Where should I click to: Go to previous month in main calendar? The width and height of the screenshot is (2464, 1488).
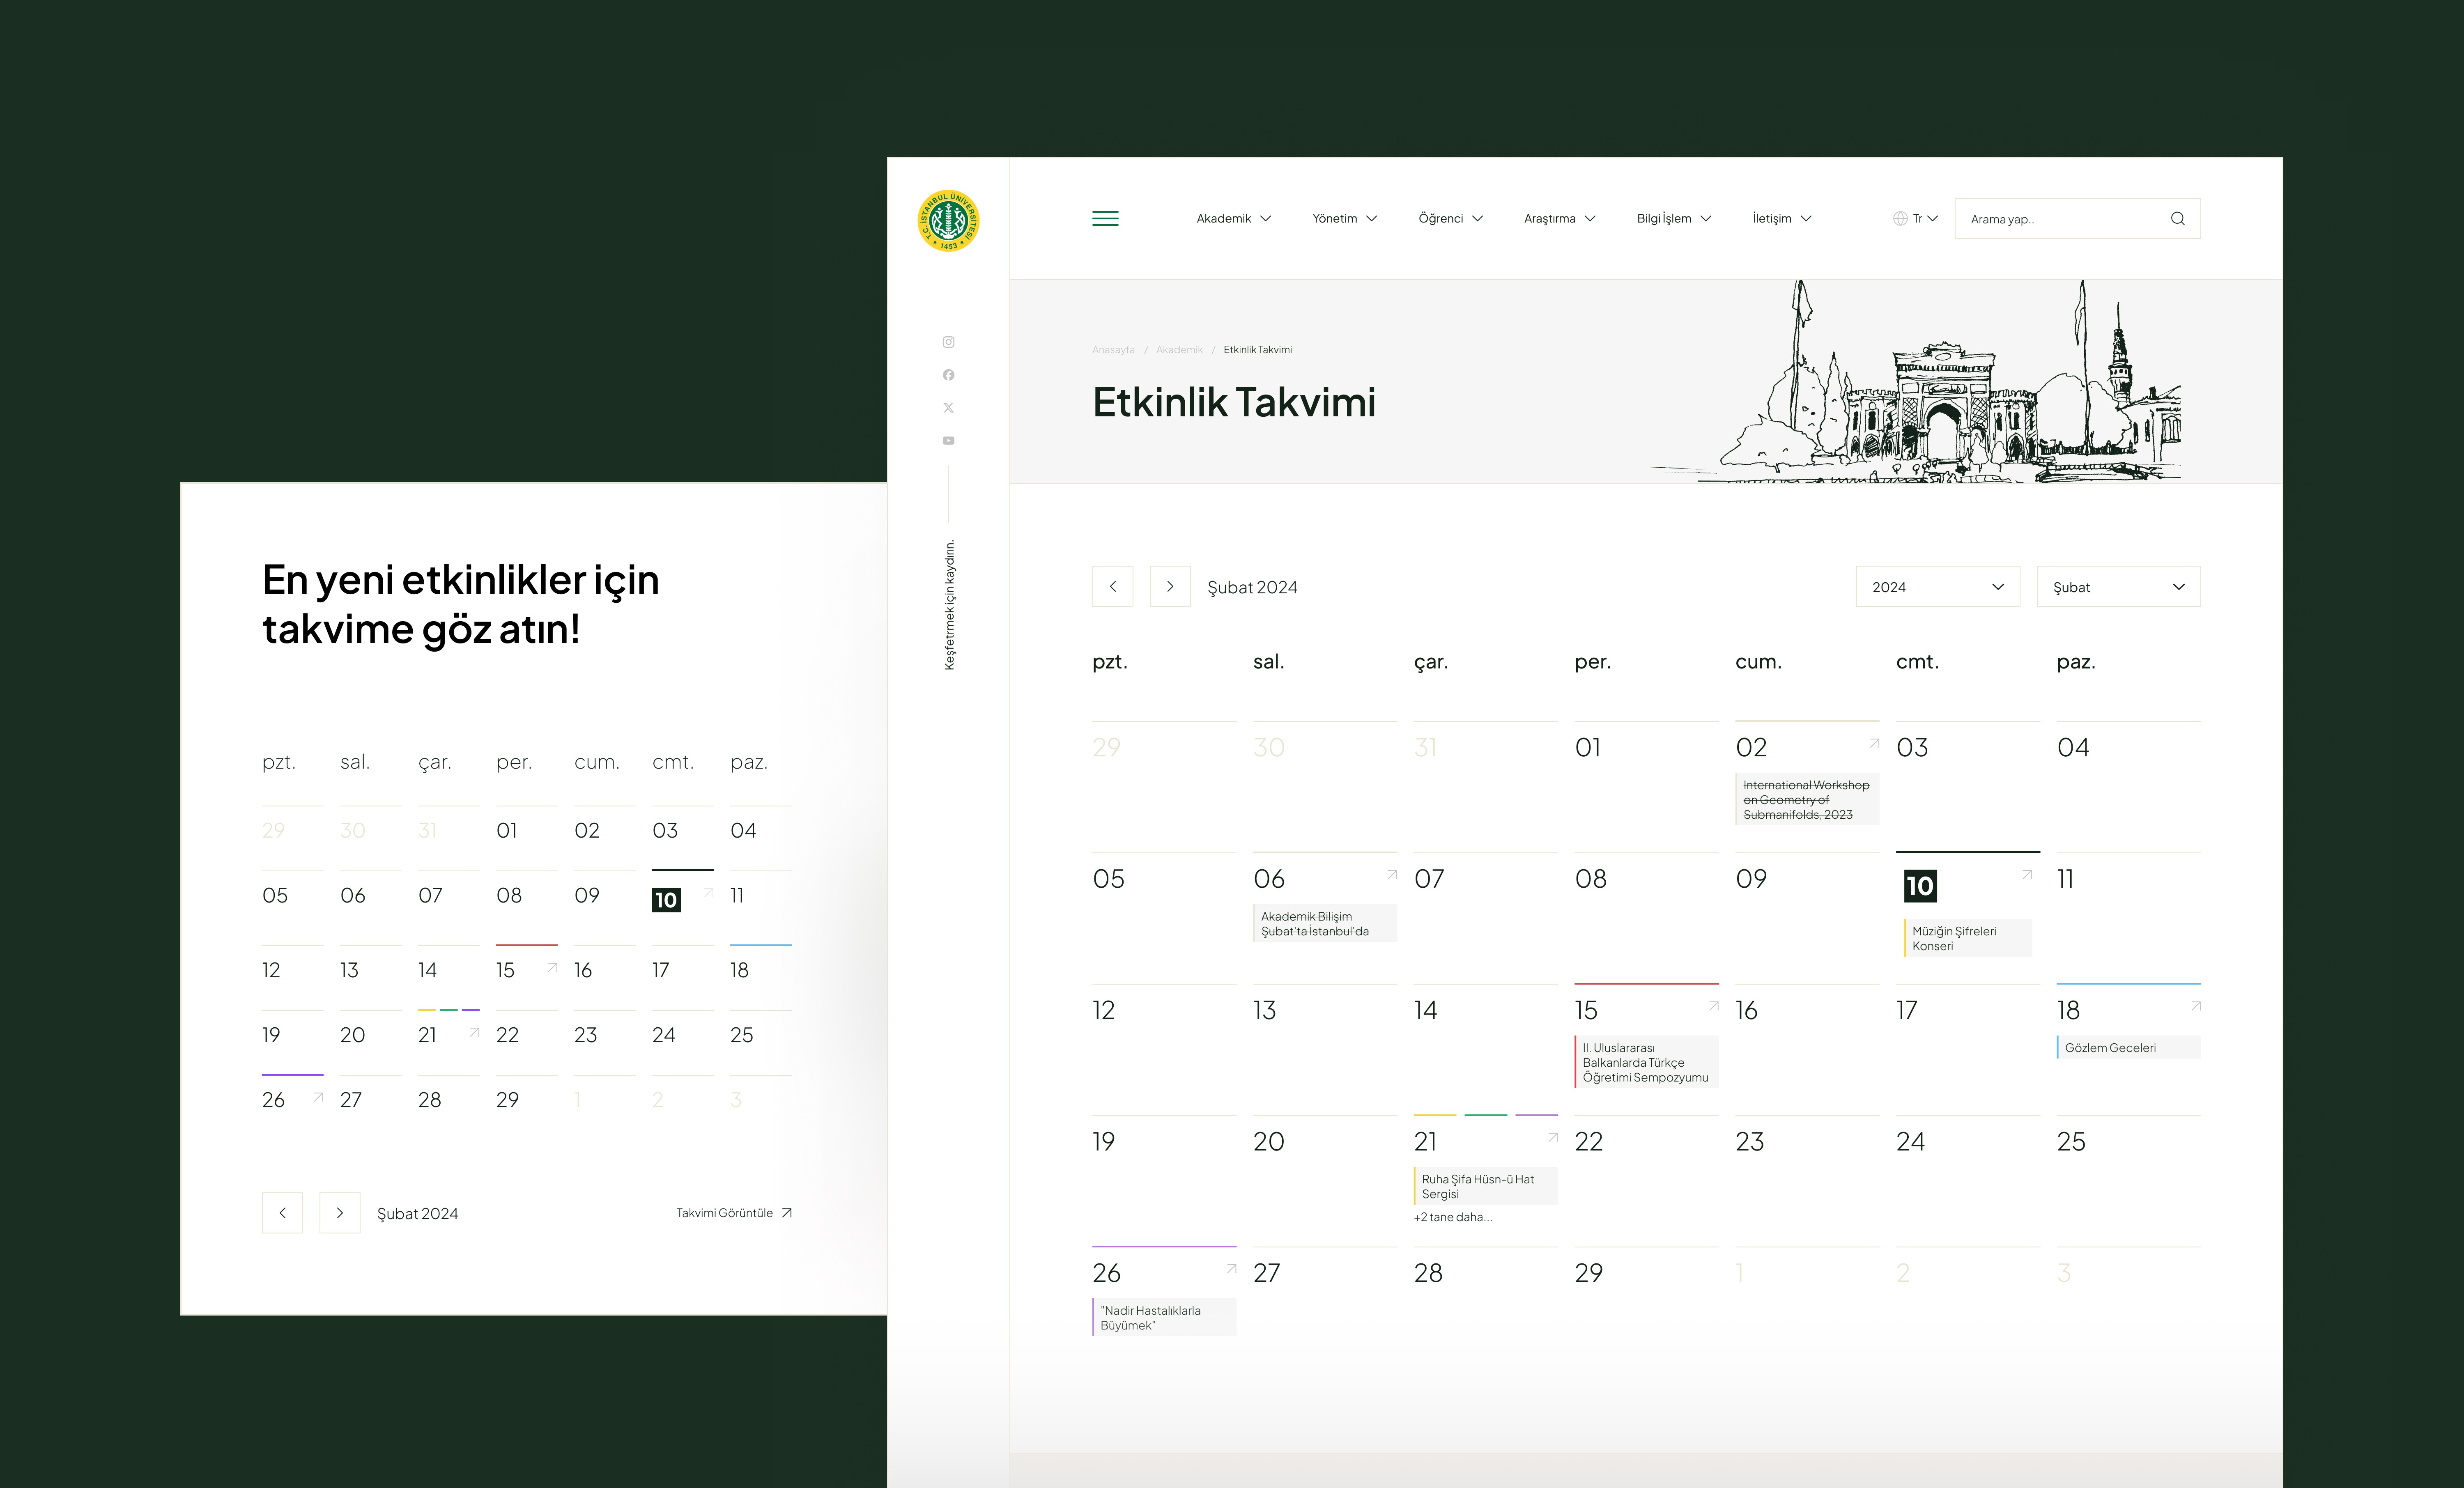1112,587
